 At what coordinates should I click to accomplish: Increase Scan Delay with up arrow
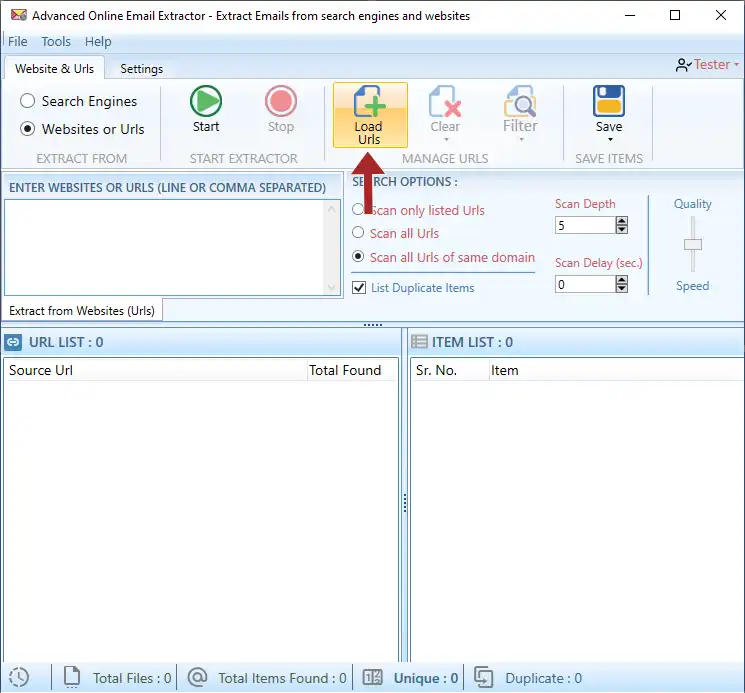621,280
